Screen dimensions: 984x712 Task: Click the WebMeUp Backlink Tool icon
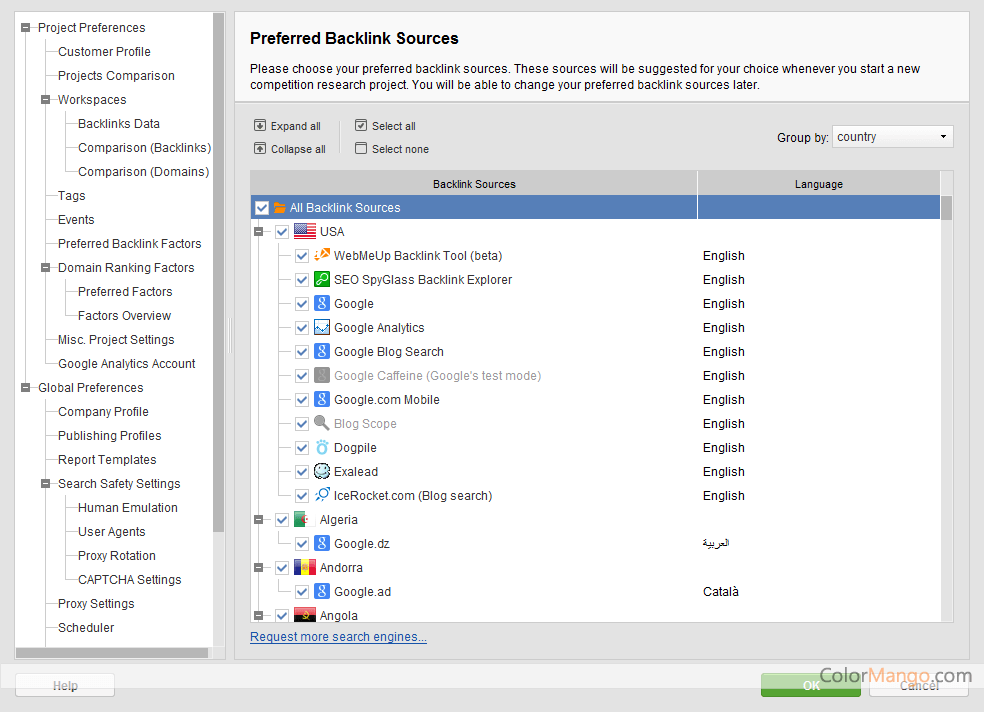322,256
